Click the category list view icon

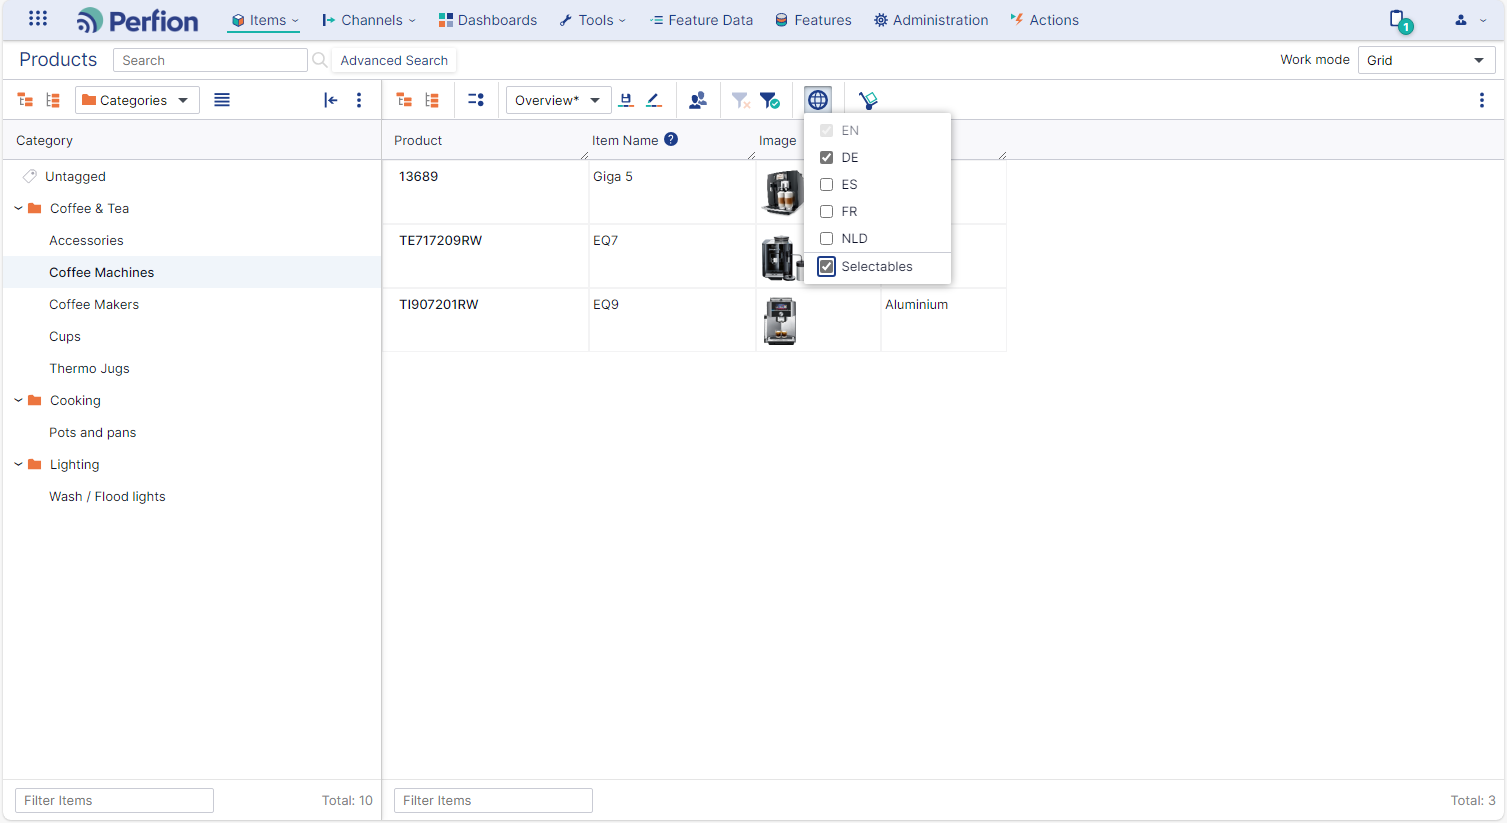(x=222, y=100)
